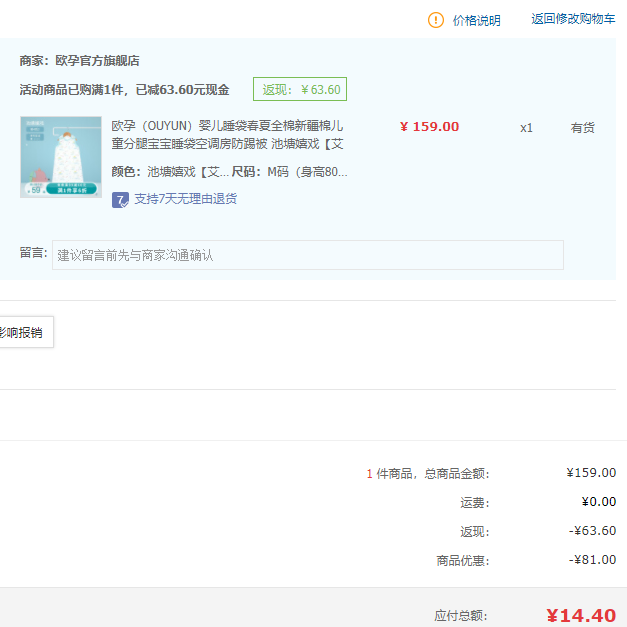
Task: Click the x1 quantity indicator
Action: click(526, 128)
